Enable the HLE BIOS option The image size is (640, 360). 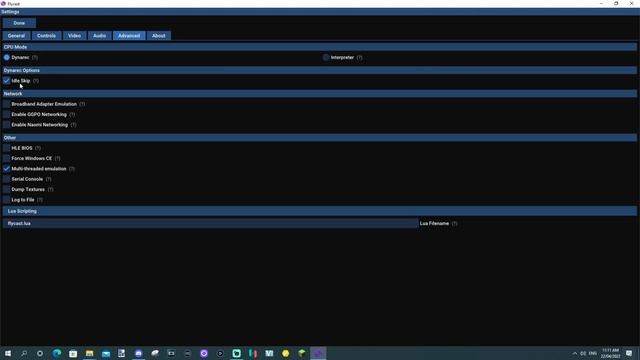click(7, 148)
